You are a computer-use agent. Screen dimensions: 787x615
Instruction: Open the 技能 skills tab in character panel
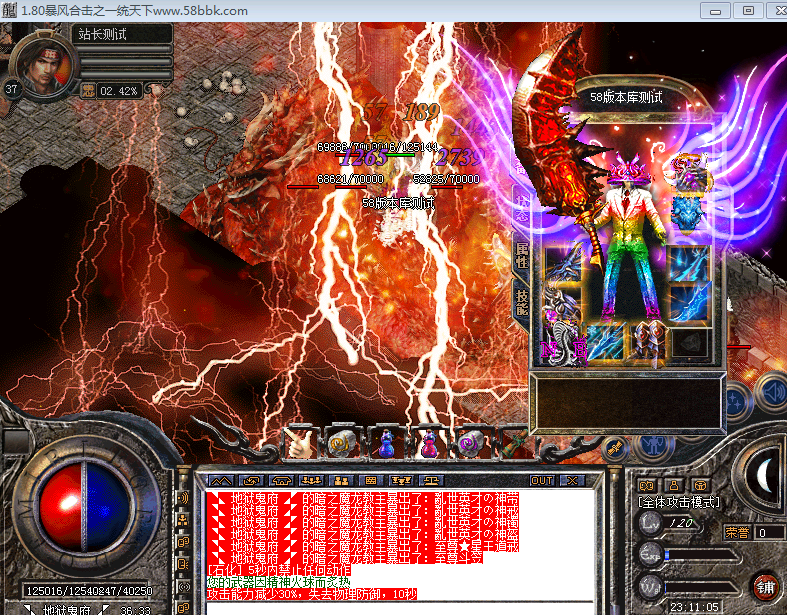point(522,302)
